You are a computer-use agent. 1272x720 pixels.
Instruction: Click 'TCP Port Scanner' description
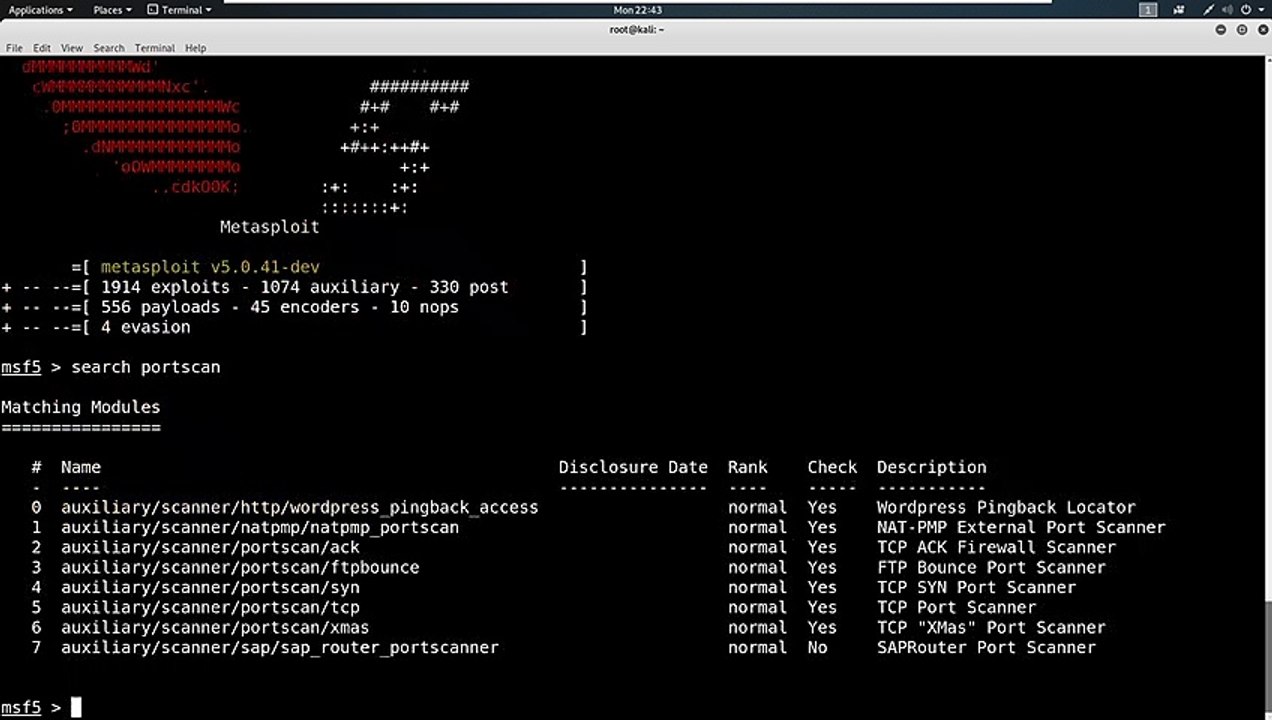point(956,607)
